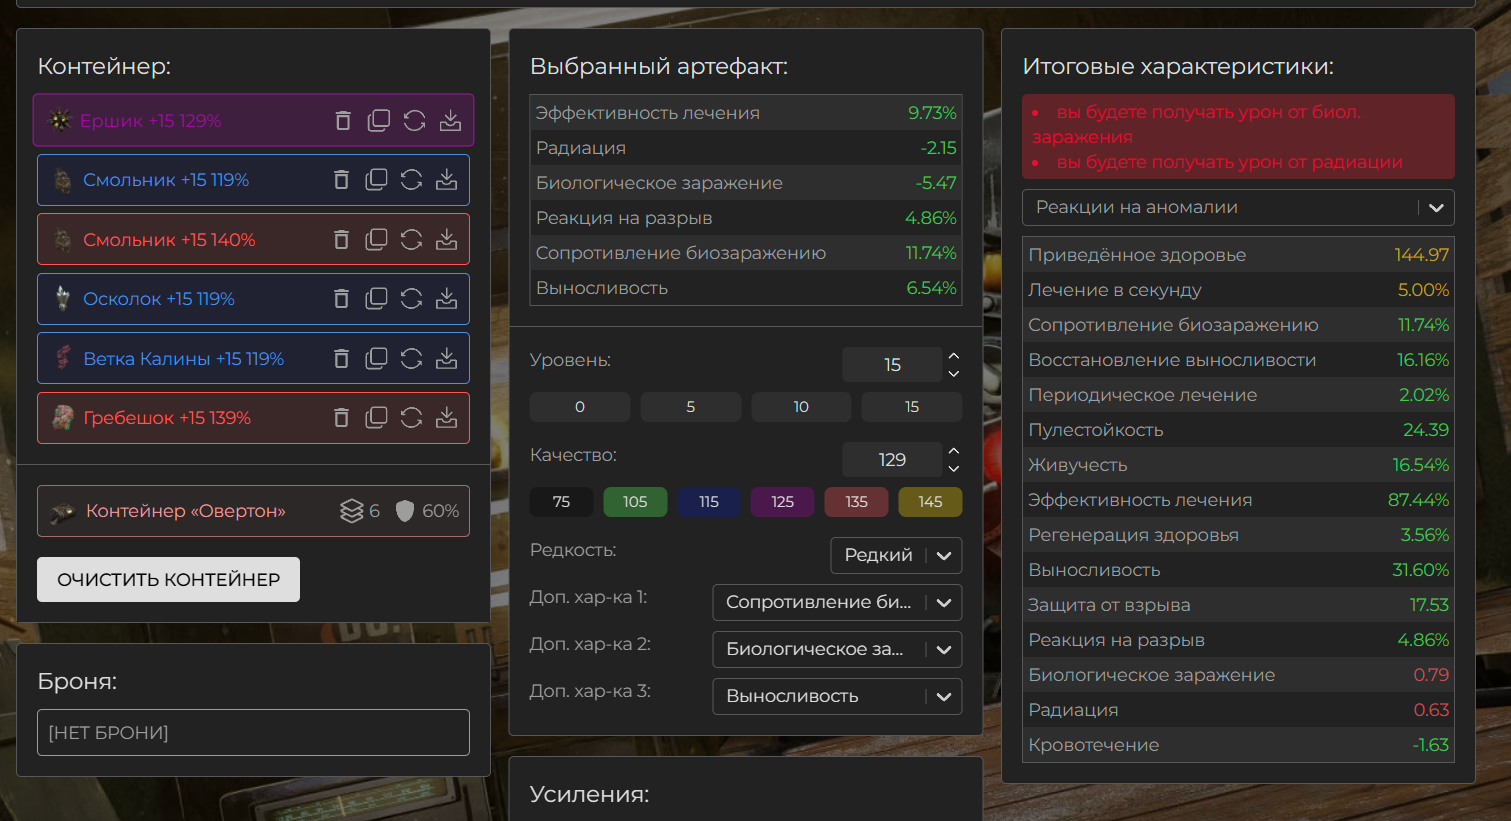Duplicate the Гребешок +15 139% artifact
Viewport: 1511px width, 821px height.
click(376, 418)
